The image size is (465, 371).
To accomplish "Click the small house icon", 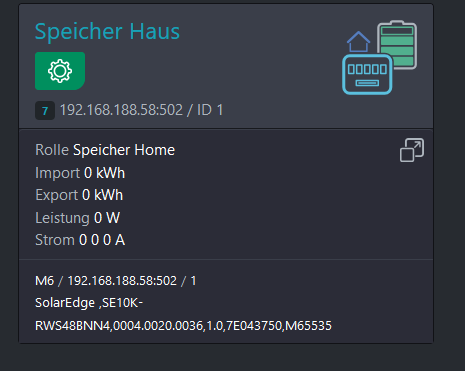I will coord(358,42).
